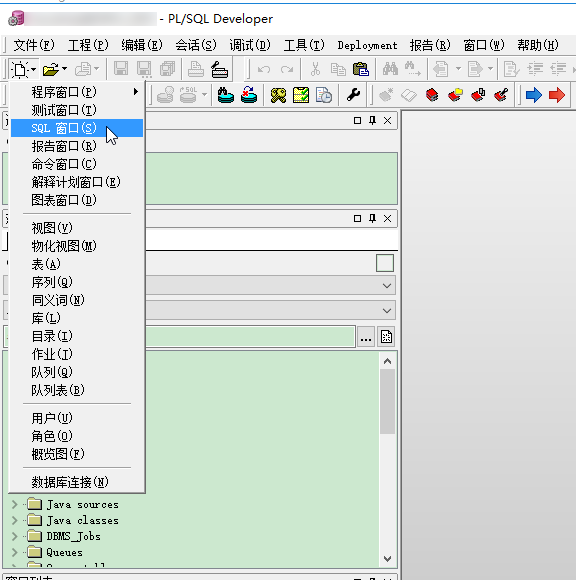Click the Redo arrow icon
576x580 pixels.
(x=287, y=69)
